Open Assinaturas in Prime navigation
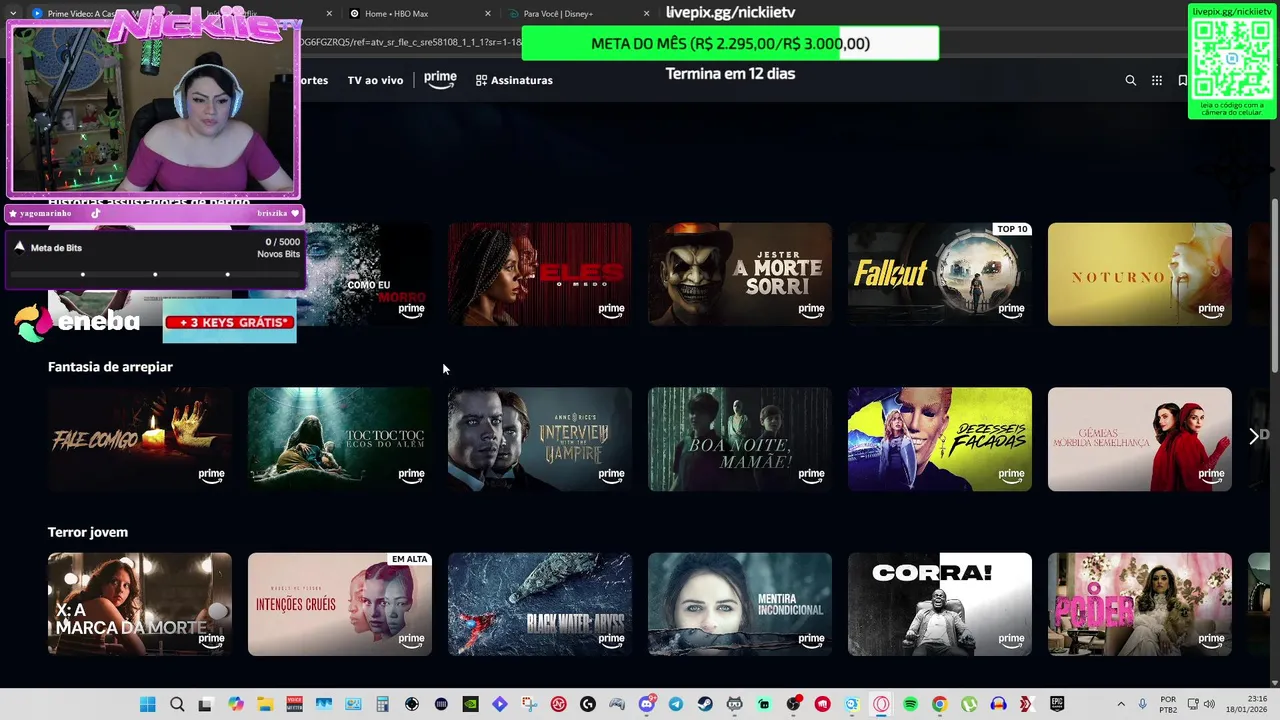Screen dimensions: 1280x720 514,80
